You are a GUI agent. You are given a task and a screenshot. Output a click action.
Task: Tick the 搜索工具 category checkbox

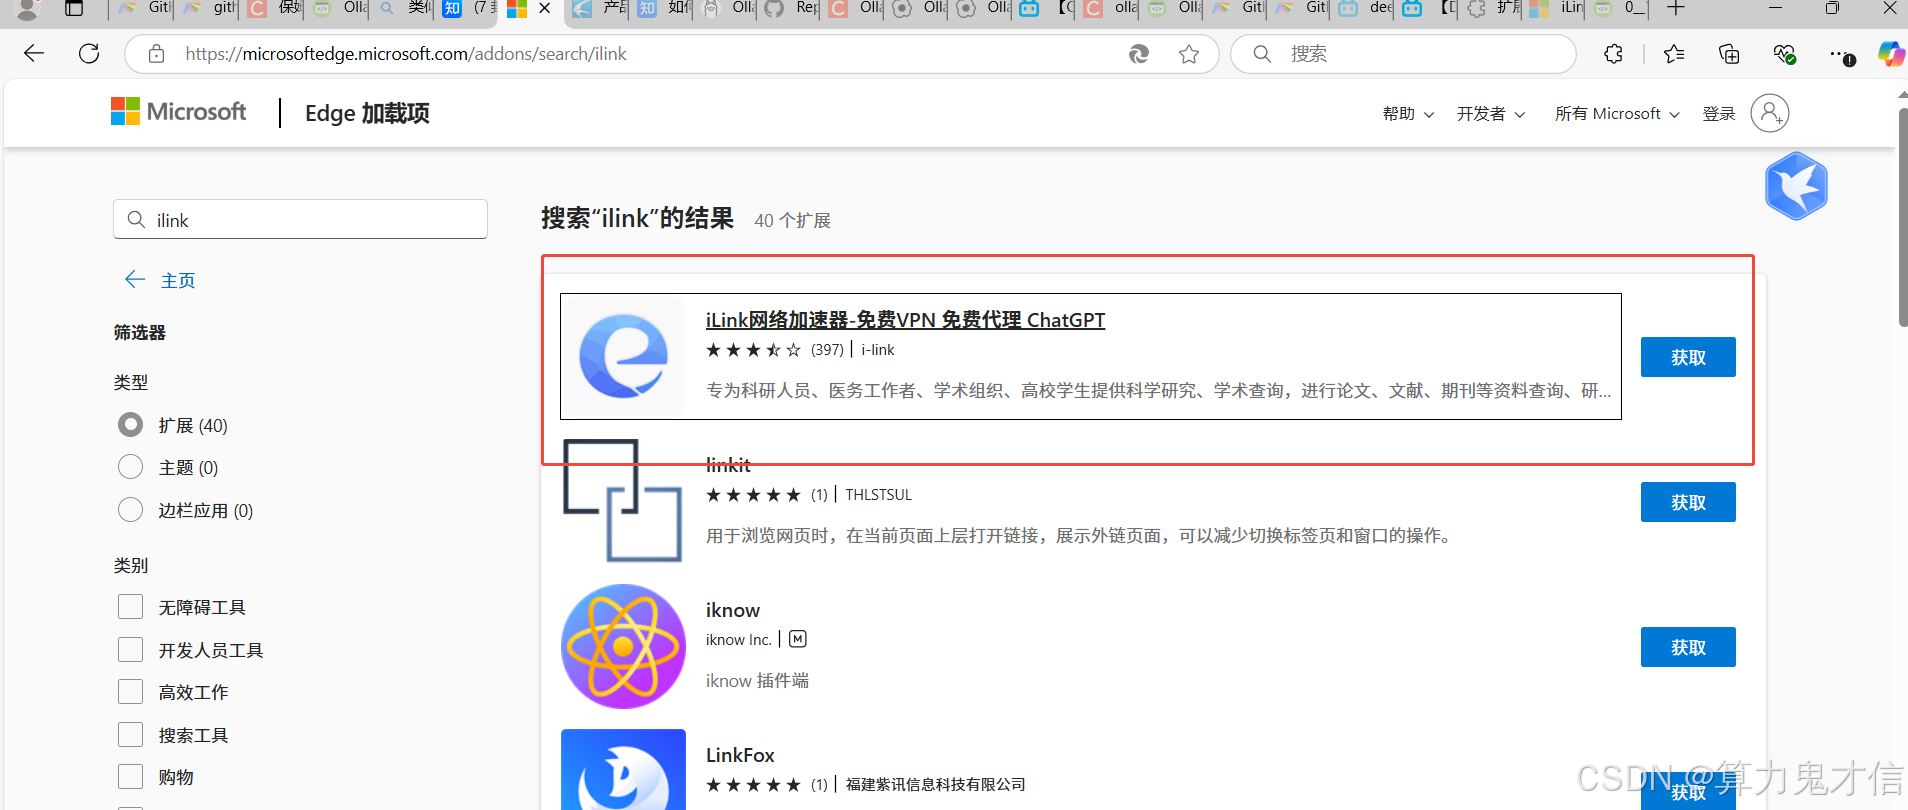[130, 735]
